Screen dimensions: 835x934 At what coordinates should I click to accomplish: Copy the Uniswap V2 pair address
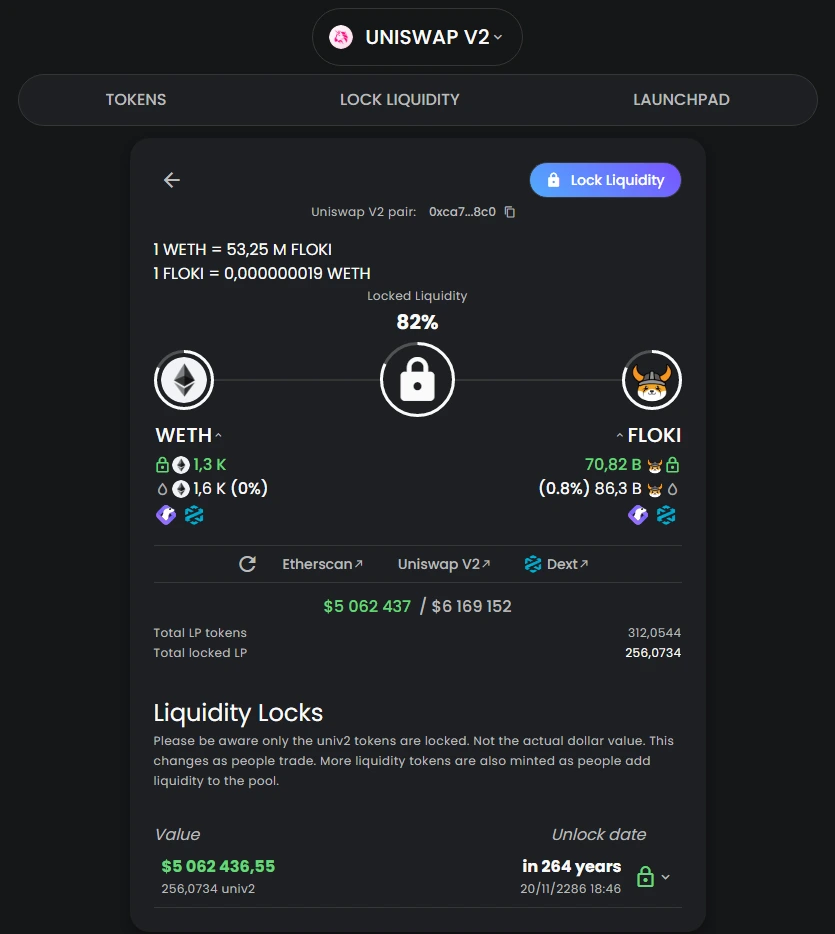[510, 212]
